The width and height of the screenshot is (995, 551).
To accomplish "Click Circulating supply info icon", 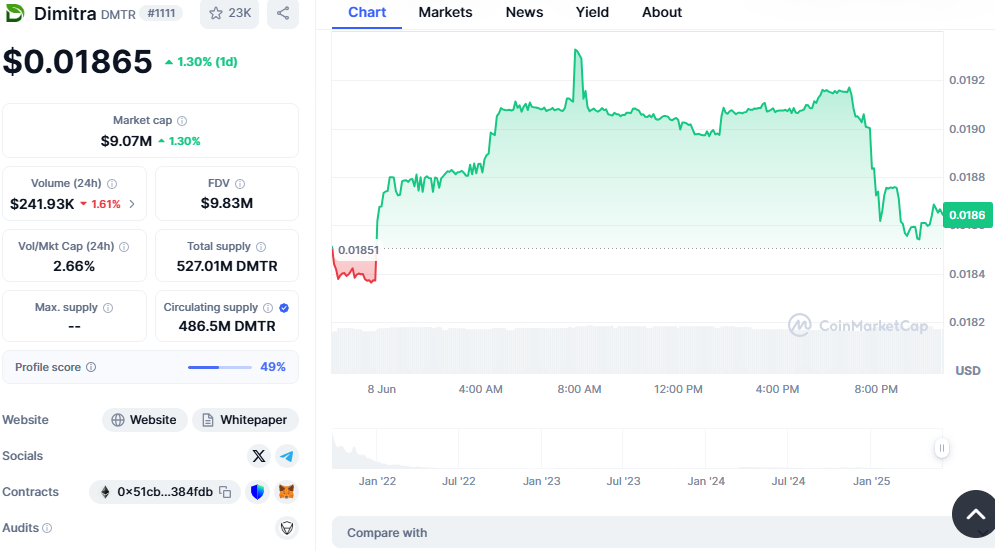I will point(268,308).
